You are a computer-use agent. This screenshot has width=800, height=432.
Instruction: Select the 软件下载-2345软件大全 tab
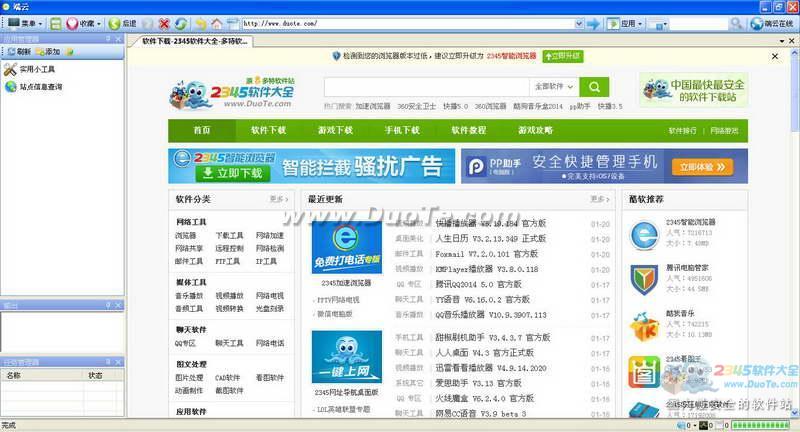pyautogui.click(x=194, y=41)
